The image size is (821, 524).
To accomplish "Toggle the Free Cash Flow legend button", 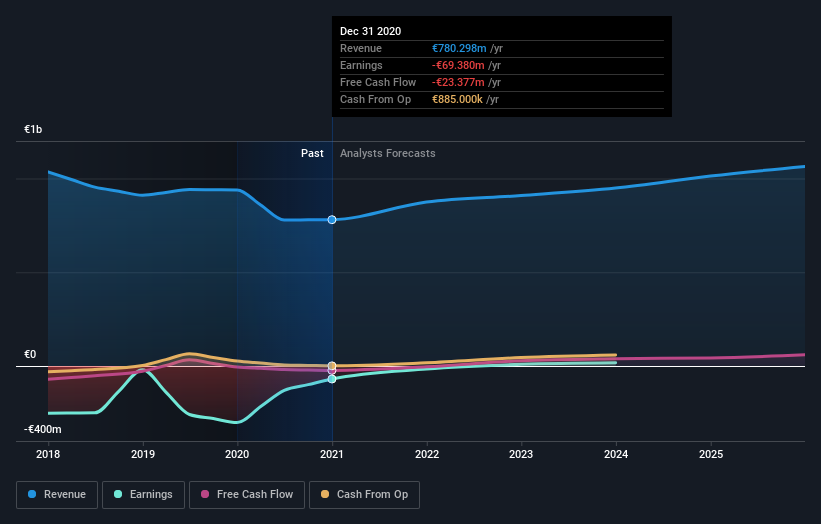I will pos(247,495).
